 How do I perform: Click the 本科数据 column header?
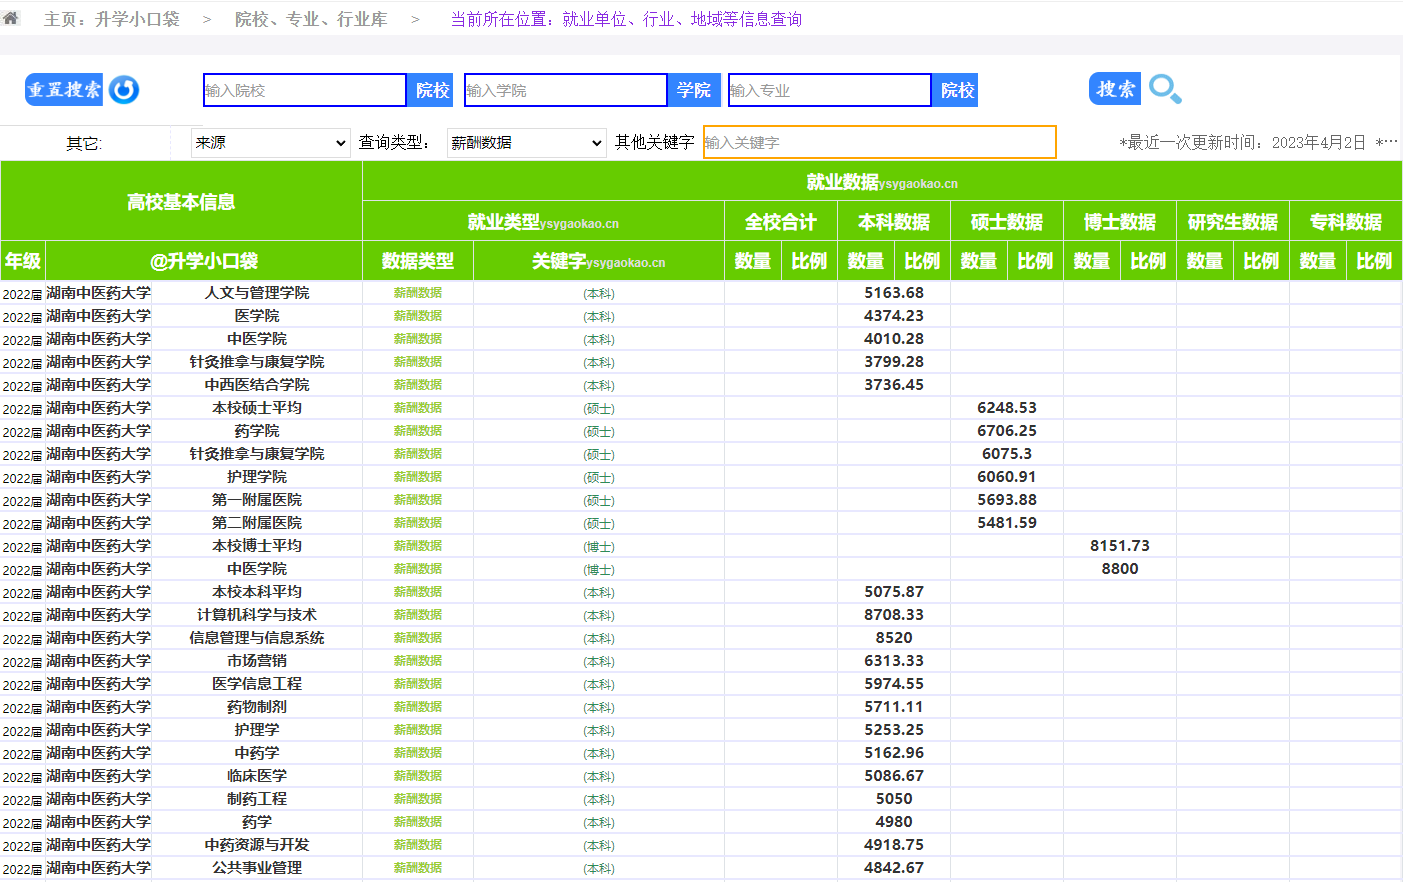click(893, 222)
